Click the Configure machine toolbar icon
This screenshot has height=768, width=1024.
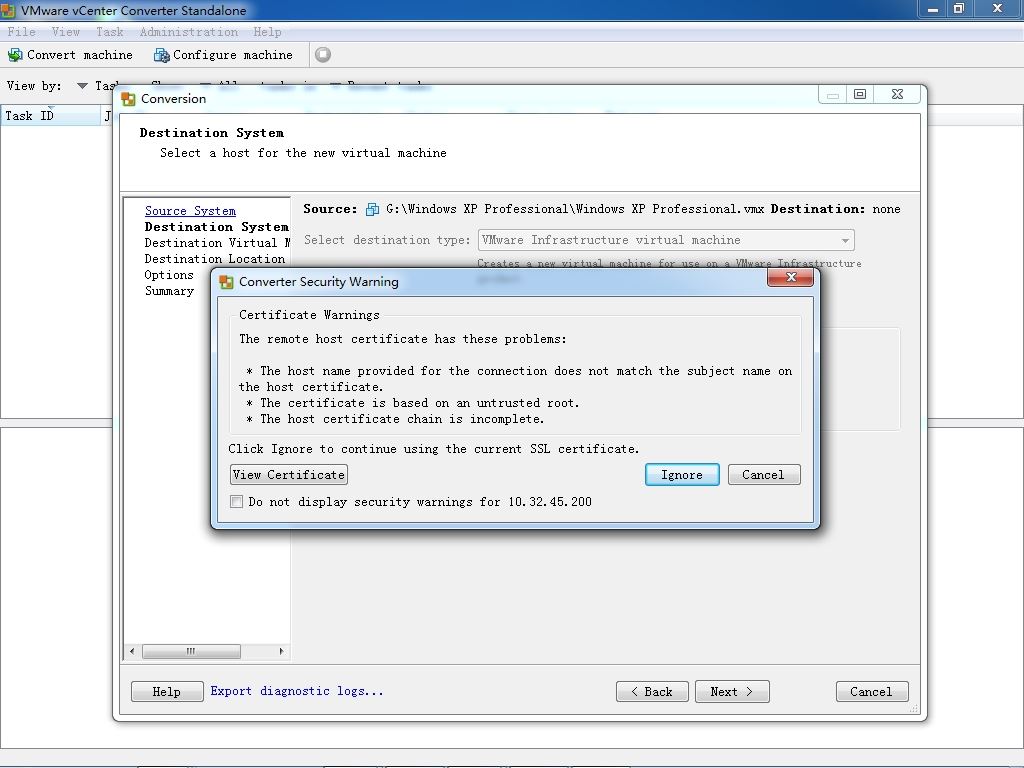pos(161,56)
